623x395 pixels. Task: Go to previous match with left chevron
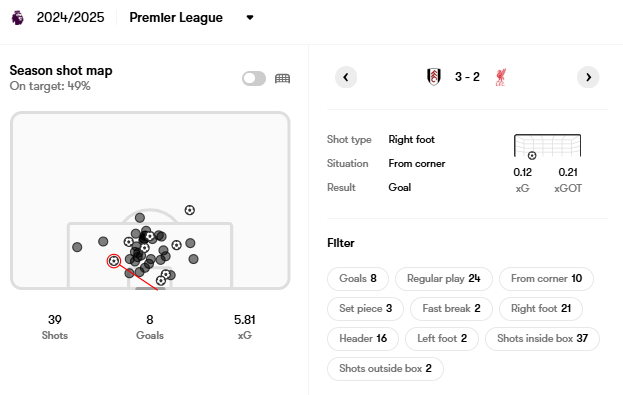346,77
